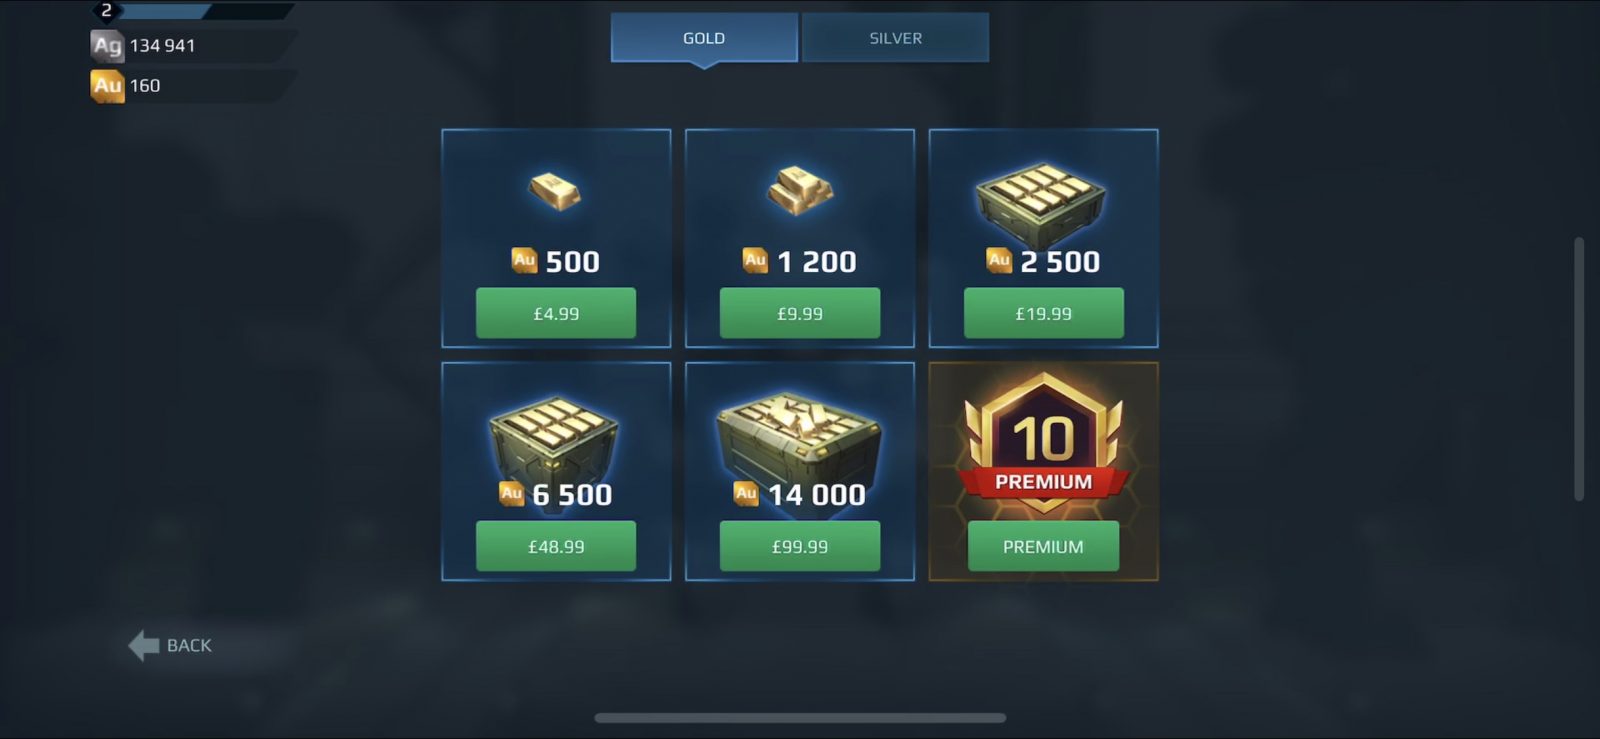
Task: Tap the £19.99 price button
Action: 1044,313
